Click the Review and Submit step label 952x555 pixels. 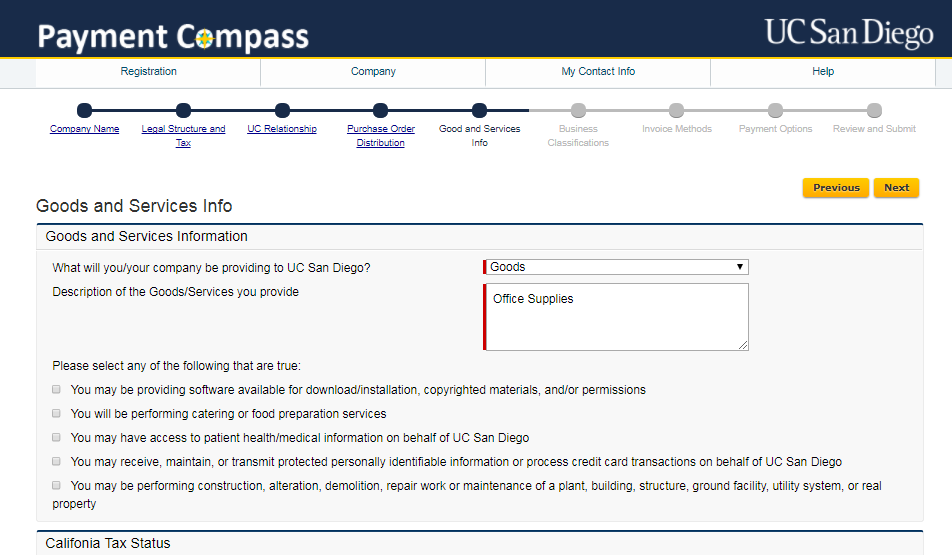pyautogui.click(x=874, y=129)
